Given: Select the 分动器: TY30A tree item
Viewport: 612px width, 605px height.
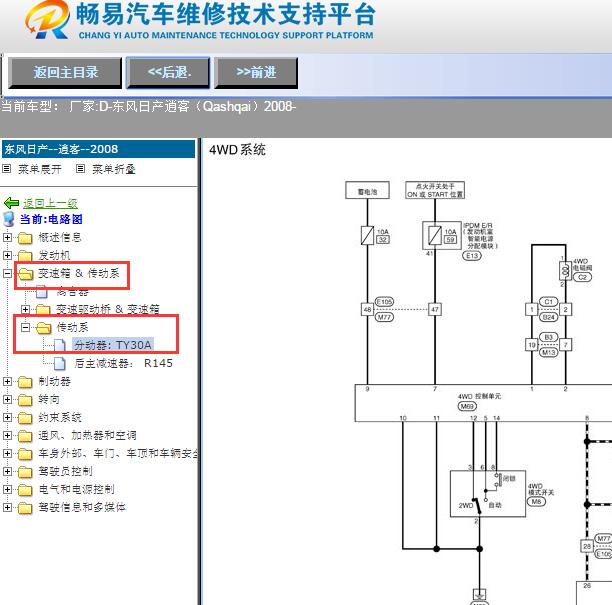Looking at the screenshot, I should coord(113,345).
